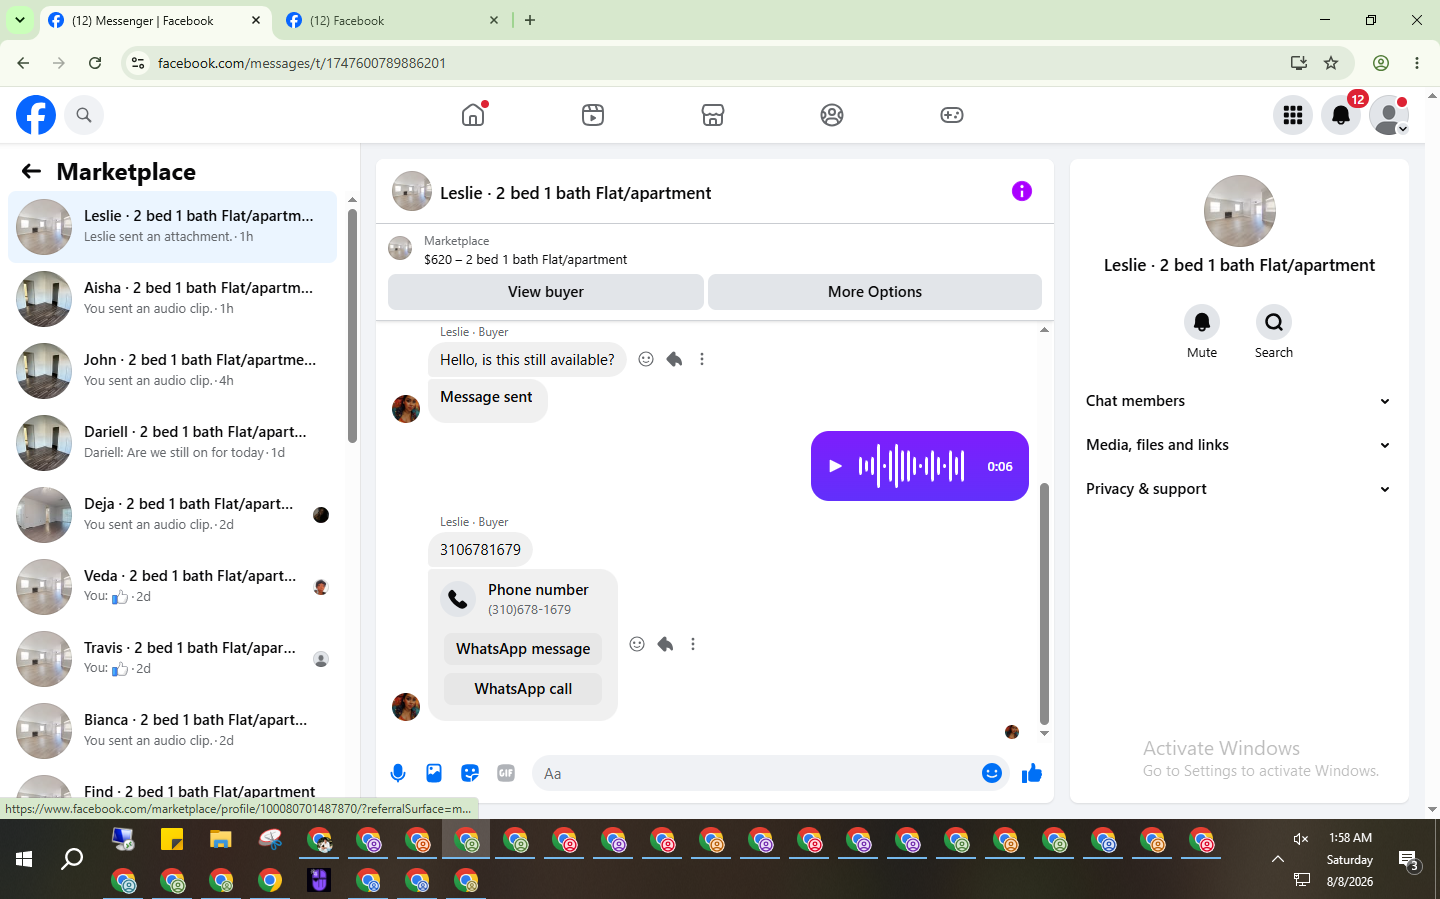
Task: Click the conversation list scrollbar
Action: point(352,325)
